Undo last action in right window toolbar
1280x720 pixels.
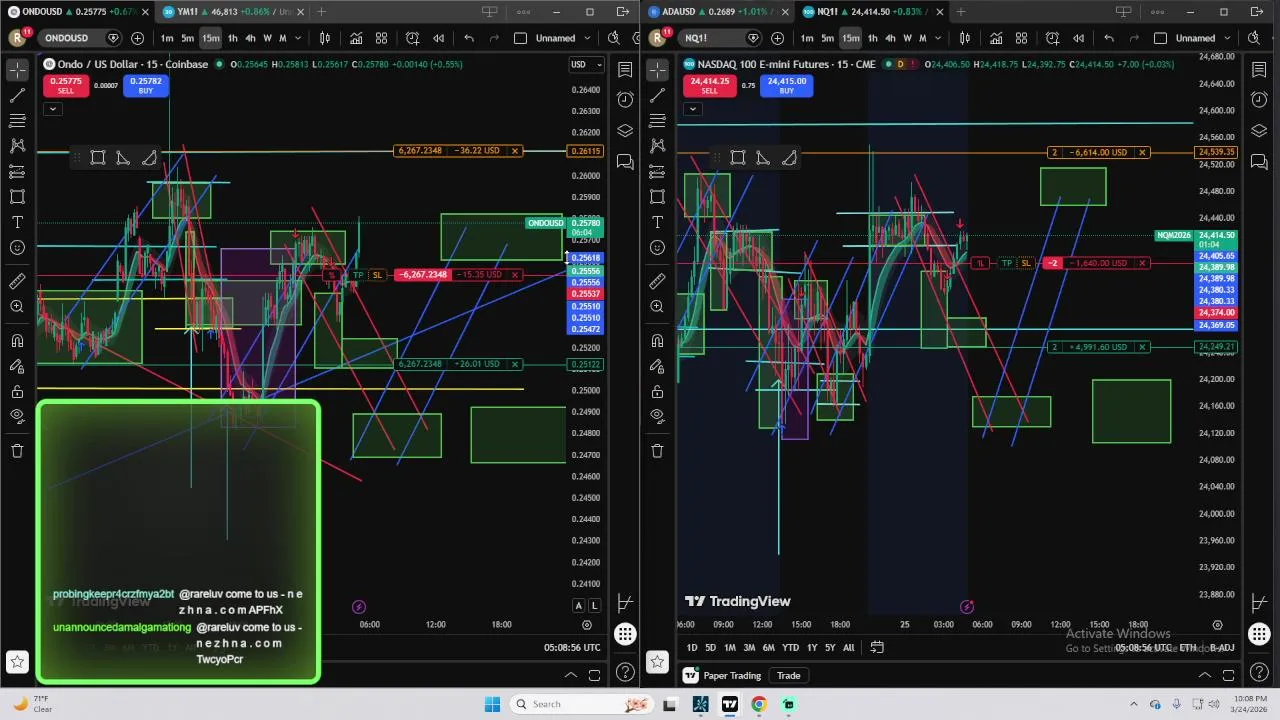click(x=1109, y=38)
